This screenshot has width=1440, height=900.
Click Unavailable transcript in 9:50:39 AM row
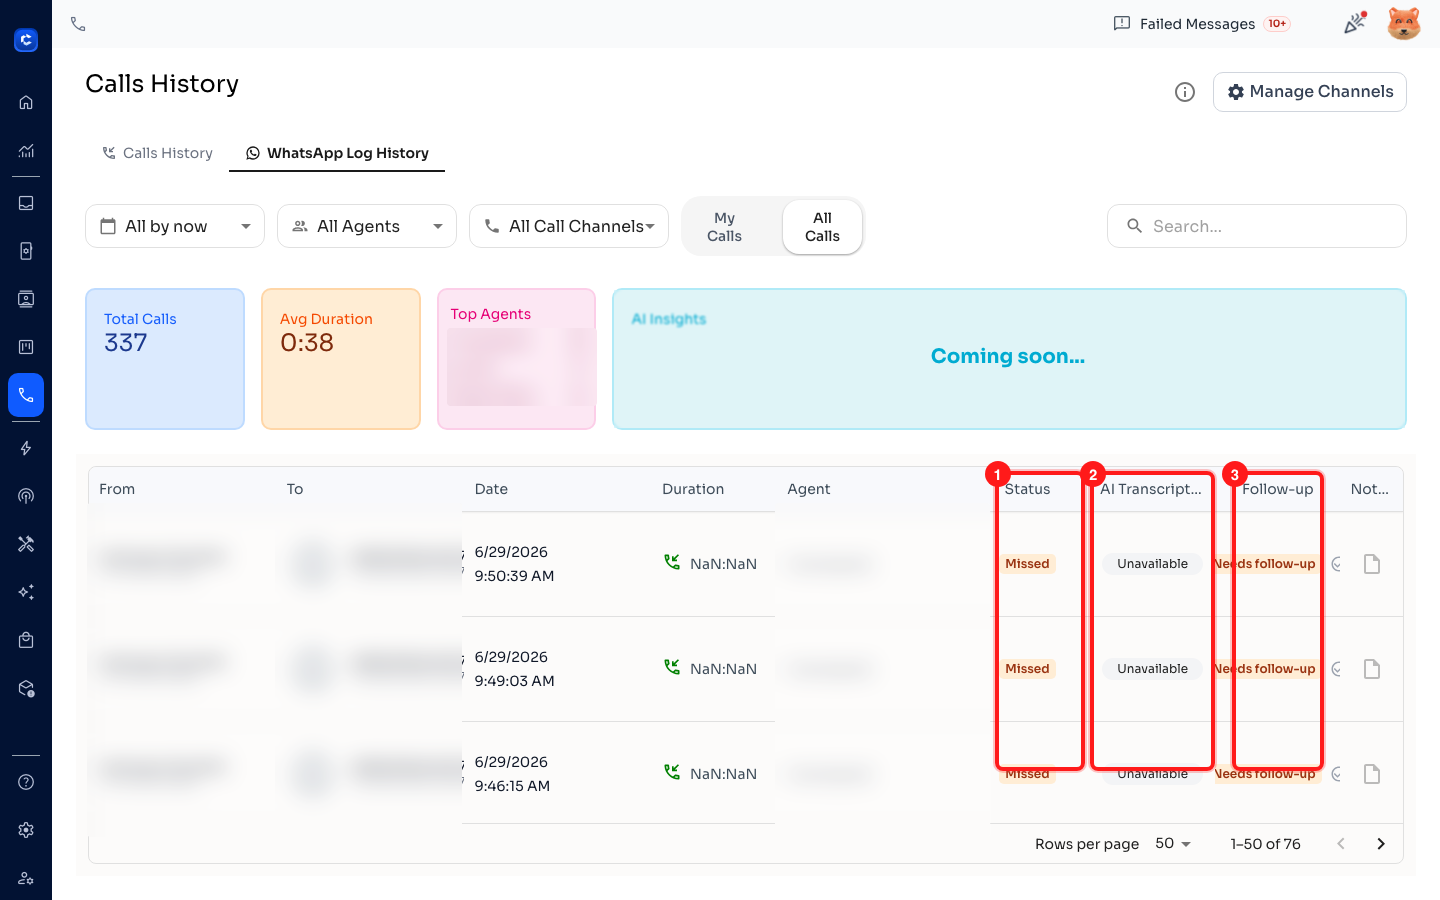1153,564
